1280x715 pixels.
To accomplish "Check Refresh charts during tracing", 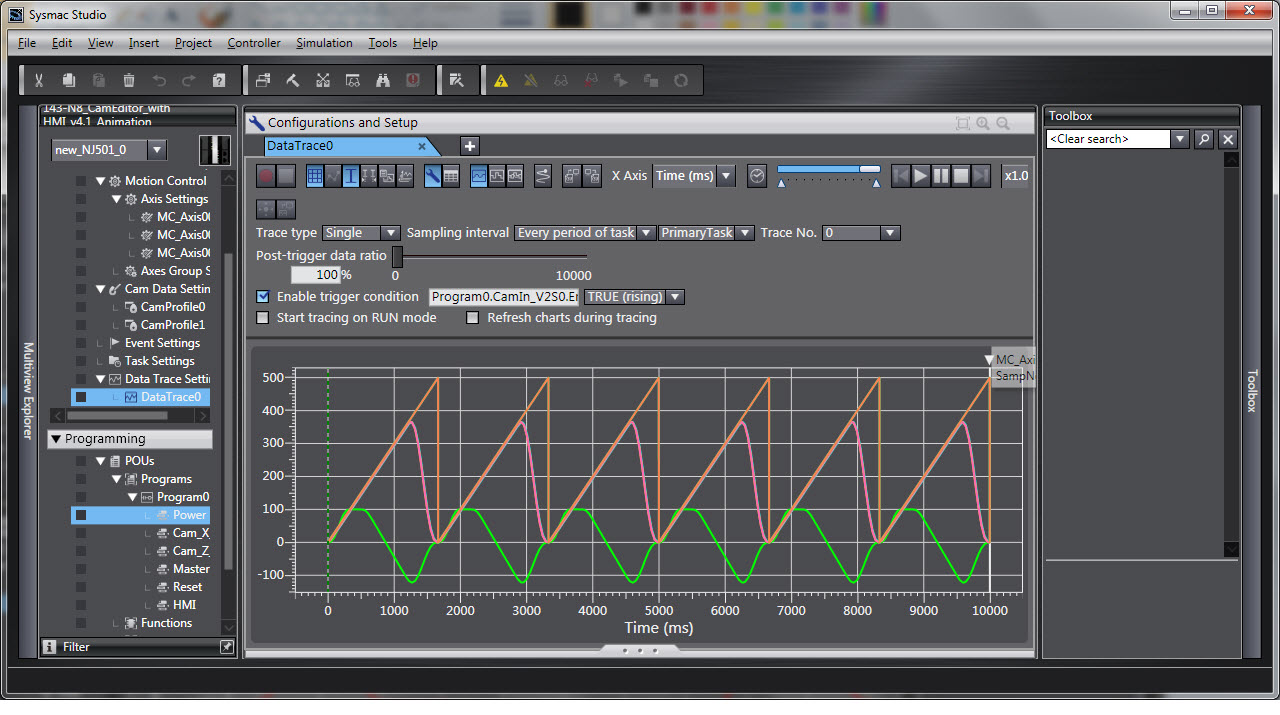I will (473, 318).
